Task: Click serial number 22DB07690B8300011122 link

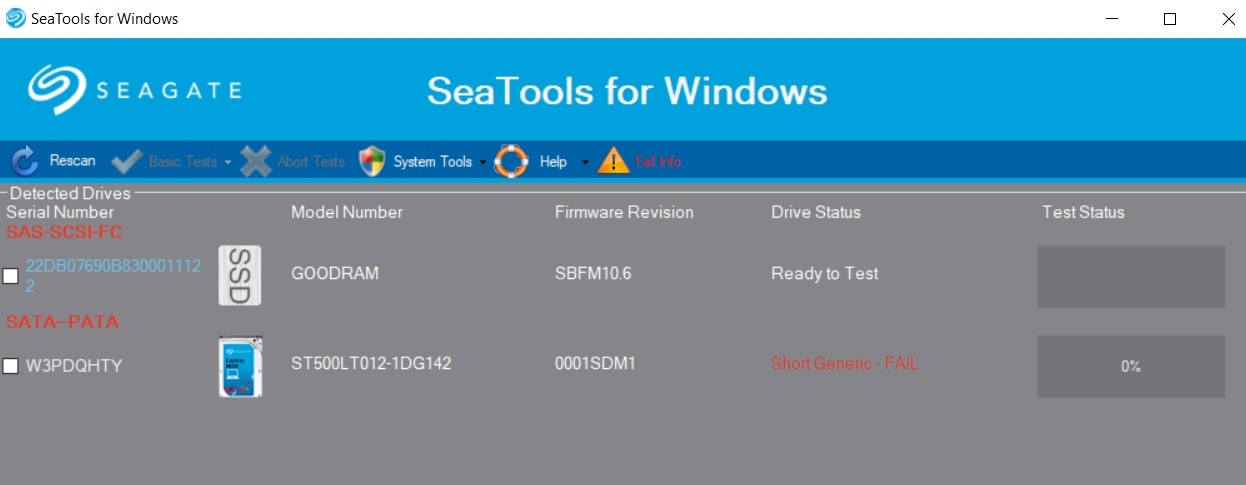Action: [x=114, y=276]
